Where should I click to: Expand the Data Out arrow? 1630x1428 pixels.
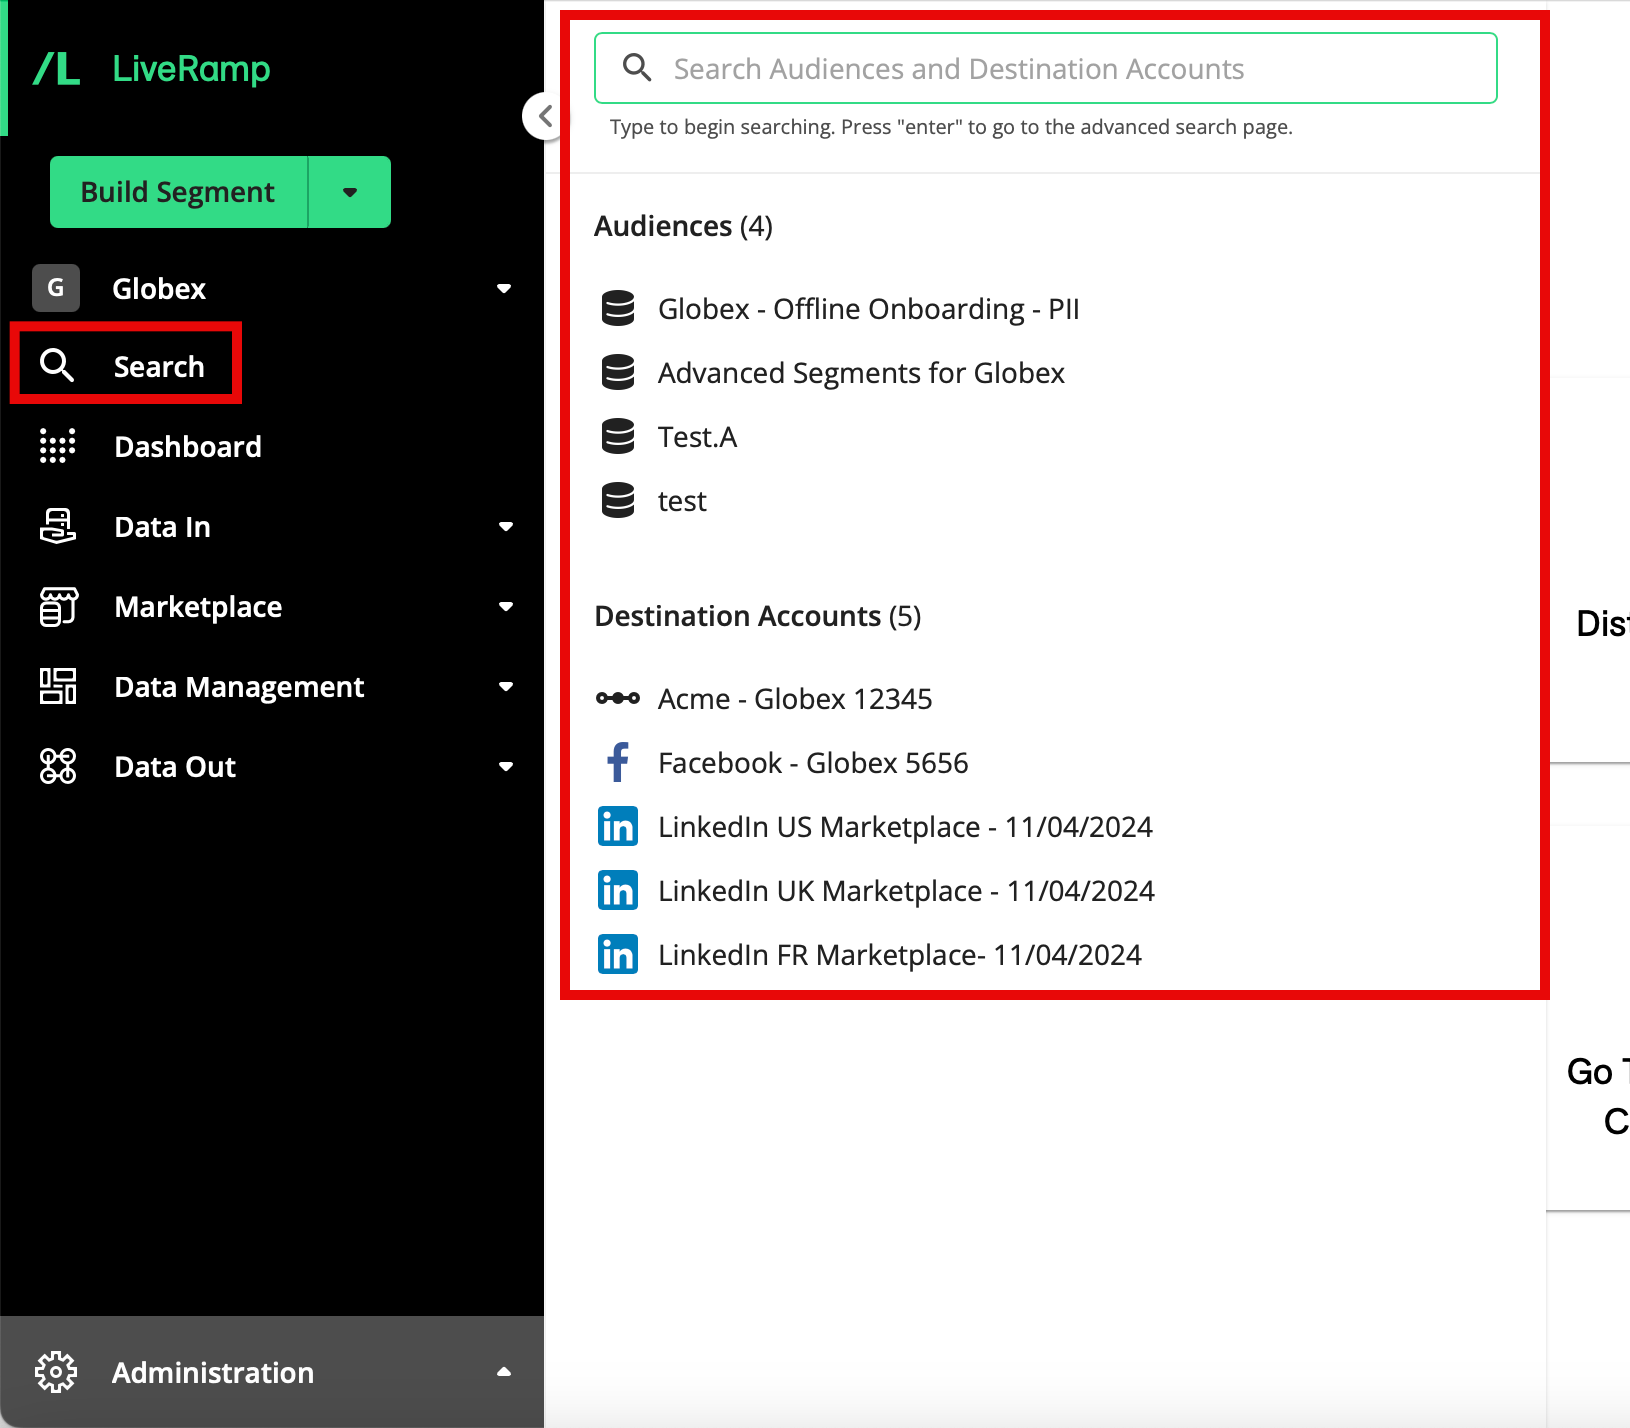tap(506, 766)
